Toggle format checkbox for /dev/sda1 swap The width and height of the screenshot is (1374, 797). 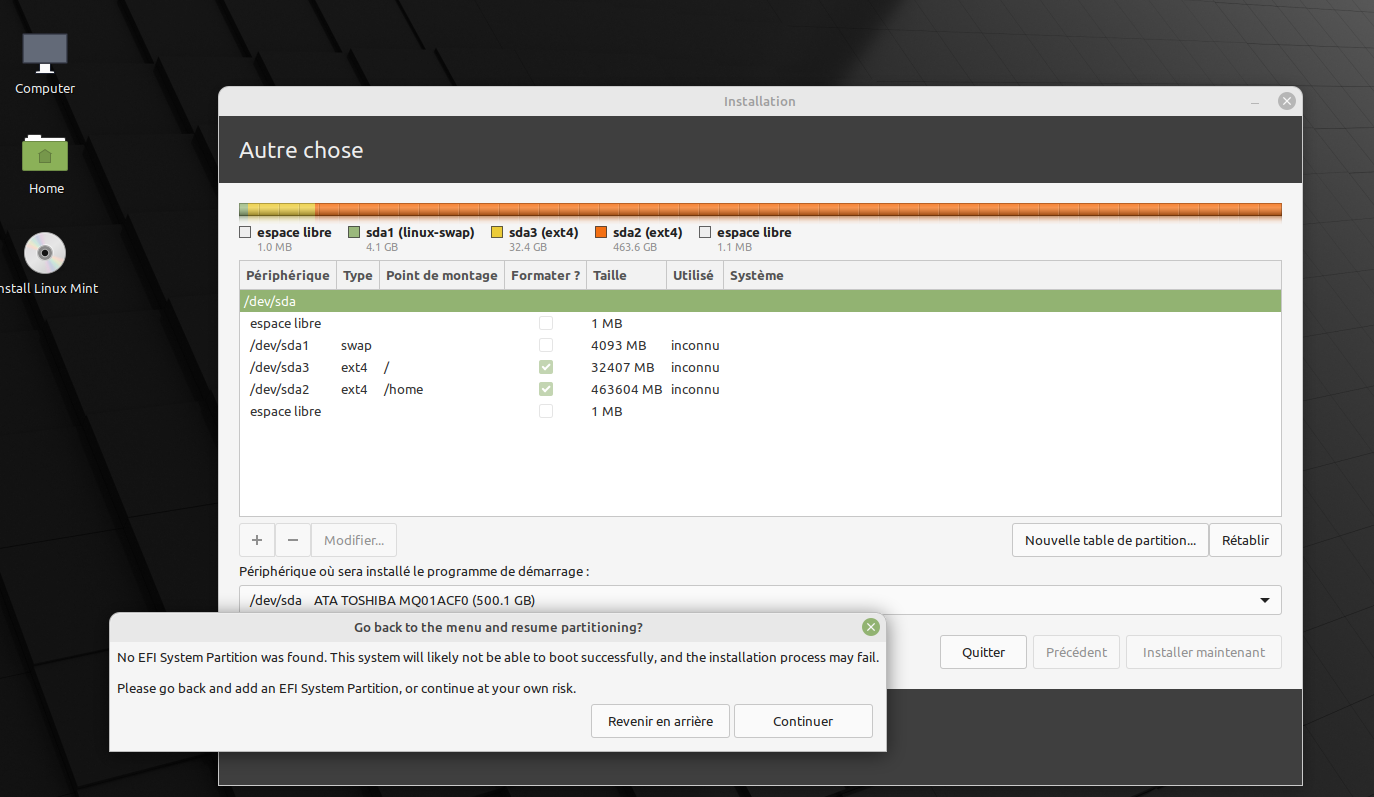(545, 345)
